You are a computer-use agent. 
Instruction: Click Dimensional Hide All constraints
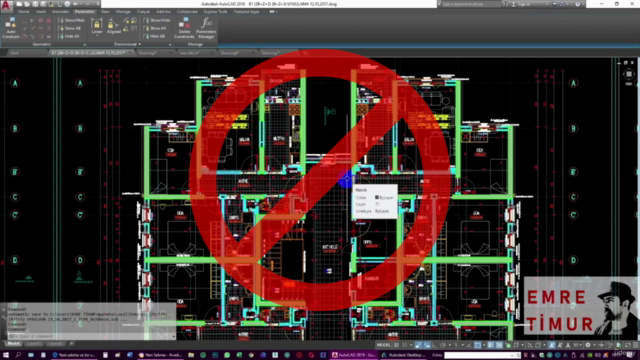coord(155,36)
